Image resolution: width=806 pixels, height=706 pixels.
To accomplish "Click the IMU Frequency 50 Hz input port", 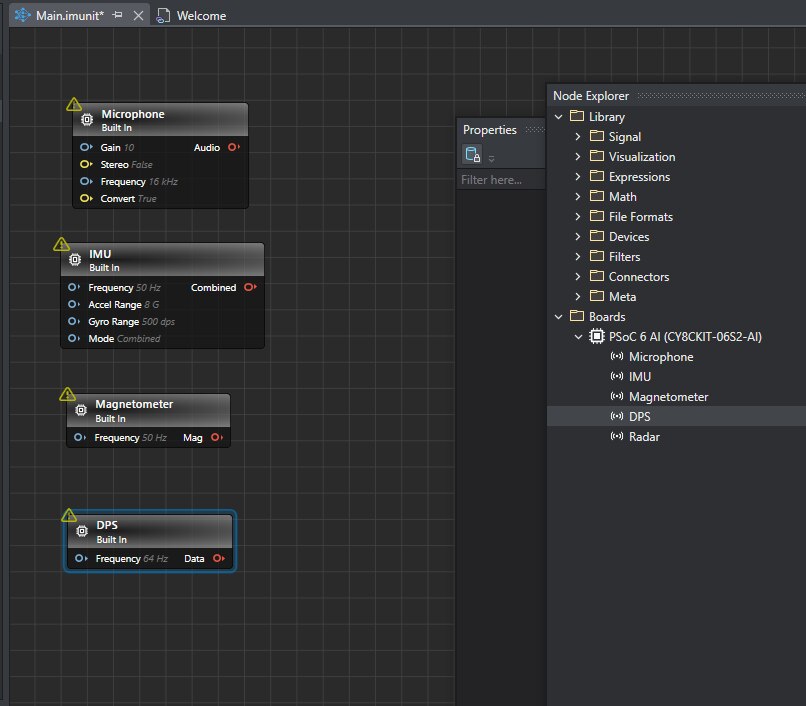I will [74, 287].
